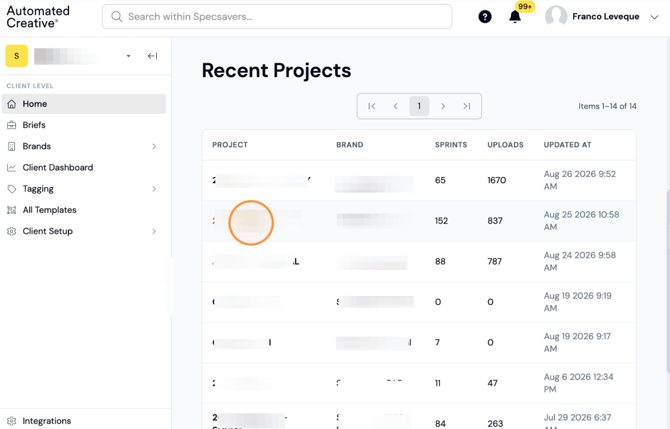Viewport: 670px width, 429px height.
Task: Click the date Aug 19 2026 9:17 AM
Action: pyautogui.click(x=577, y=343)
